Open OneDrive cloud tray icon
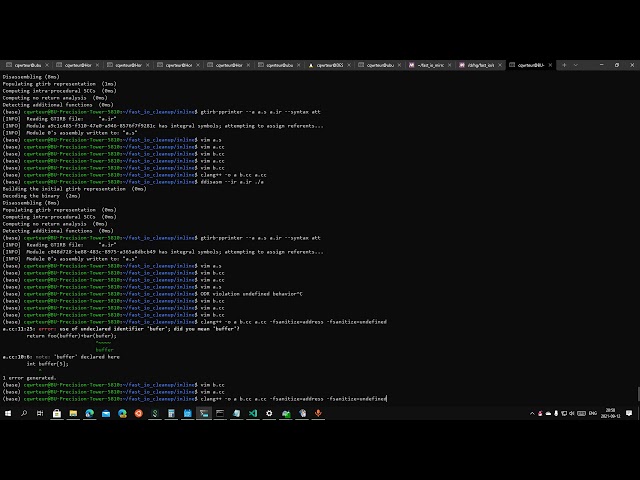The height and width of the screenshot is (480, 640). 548,413
